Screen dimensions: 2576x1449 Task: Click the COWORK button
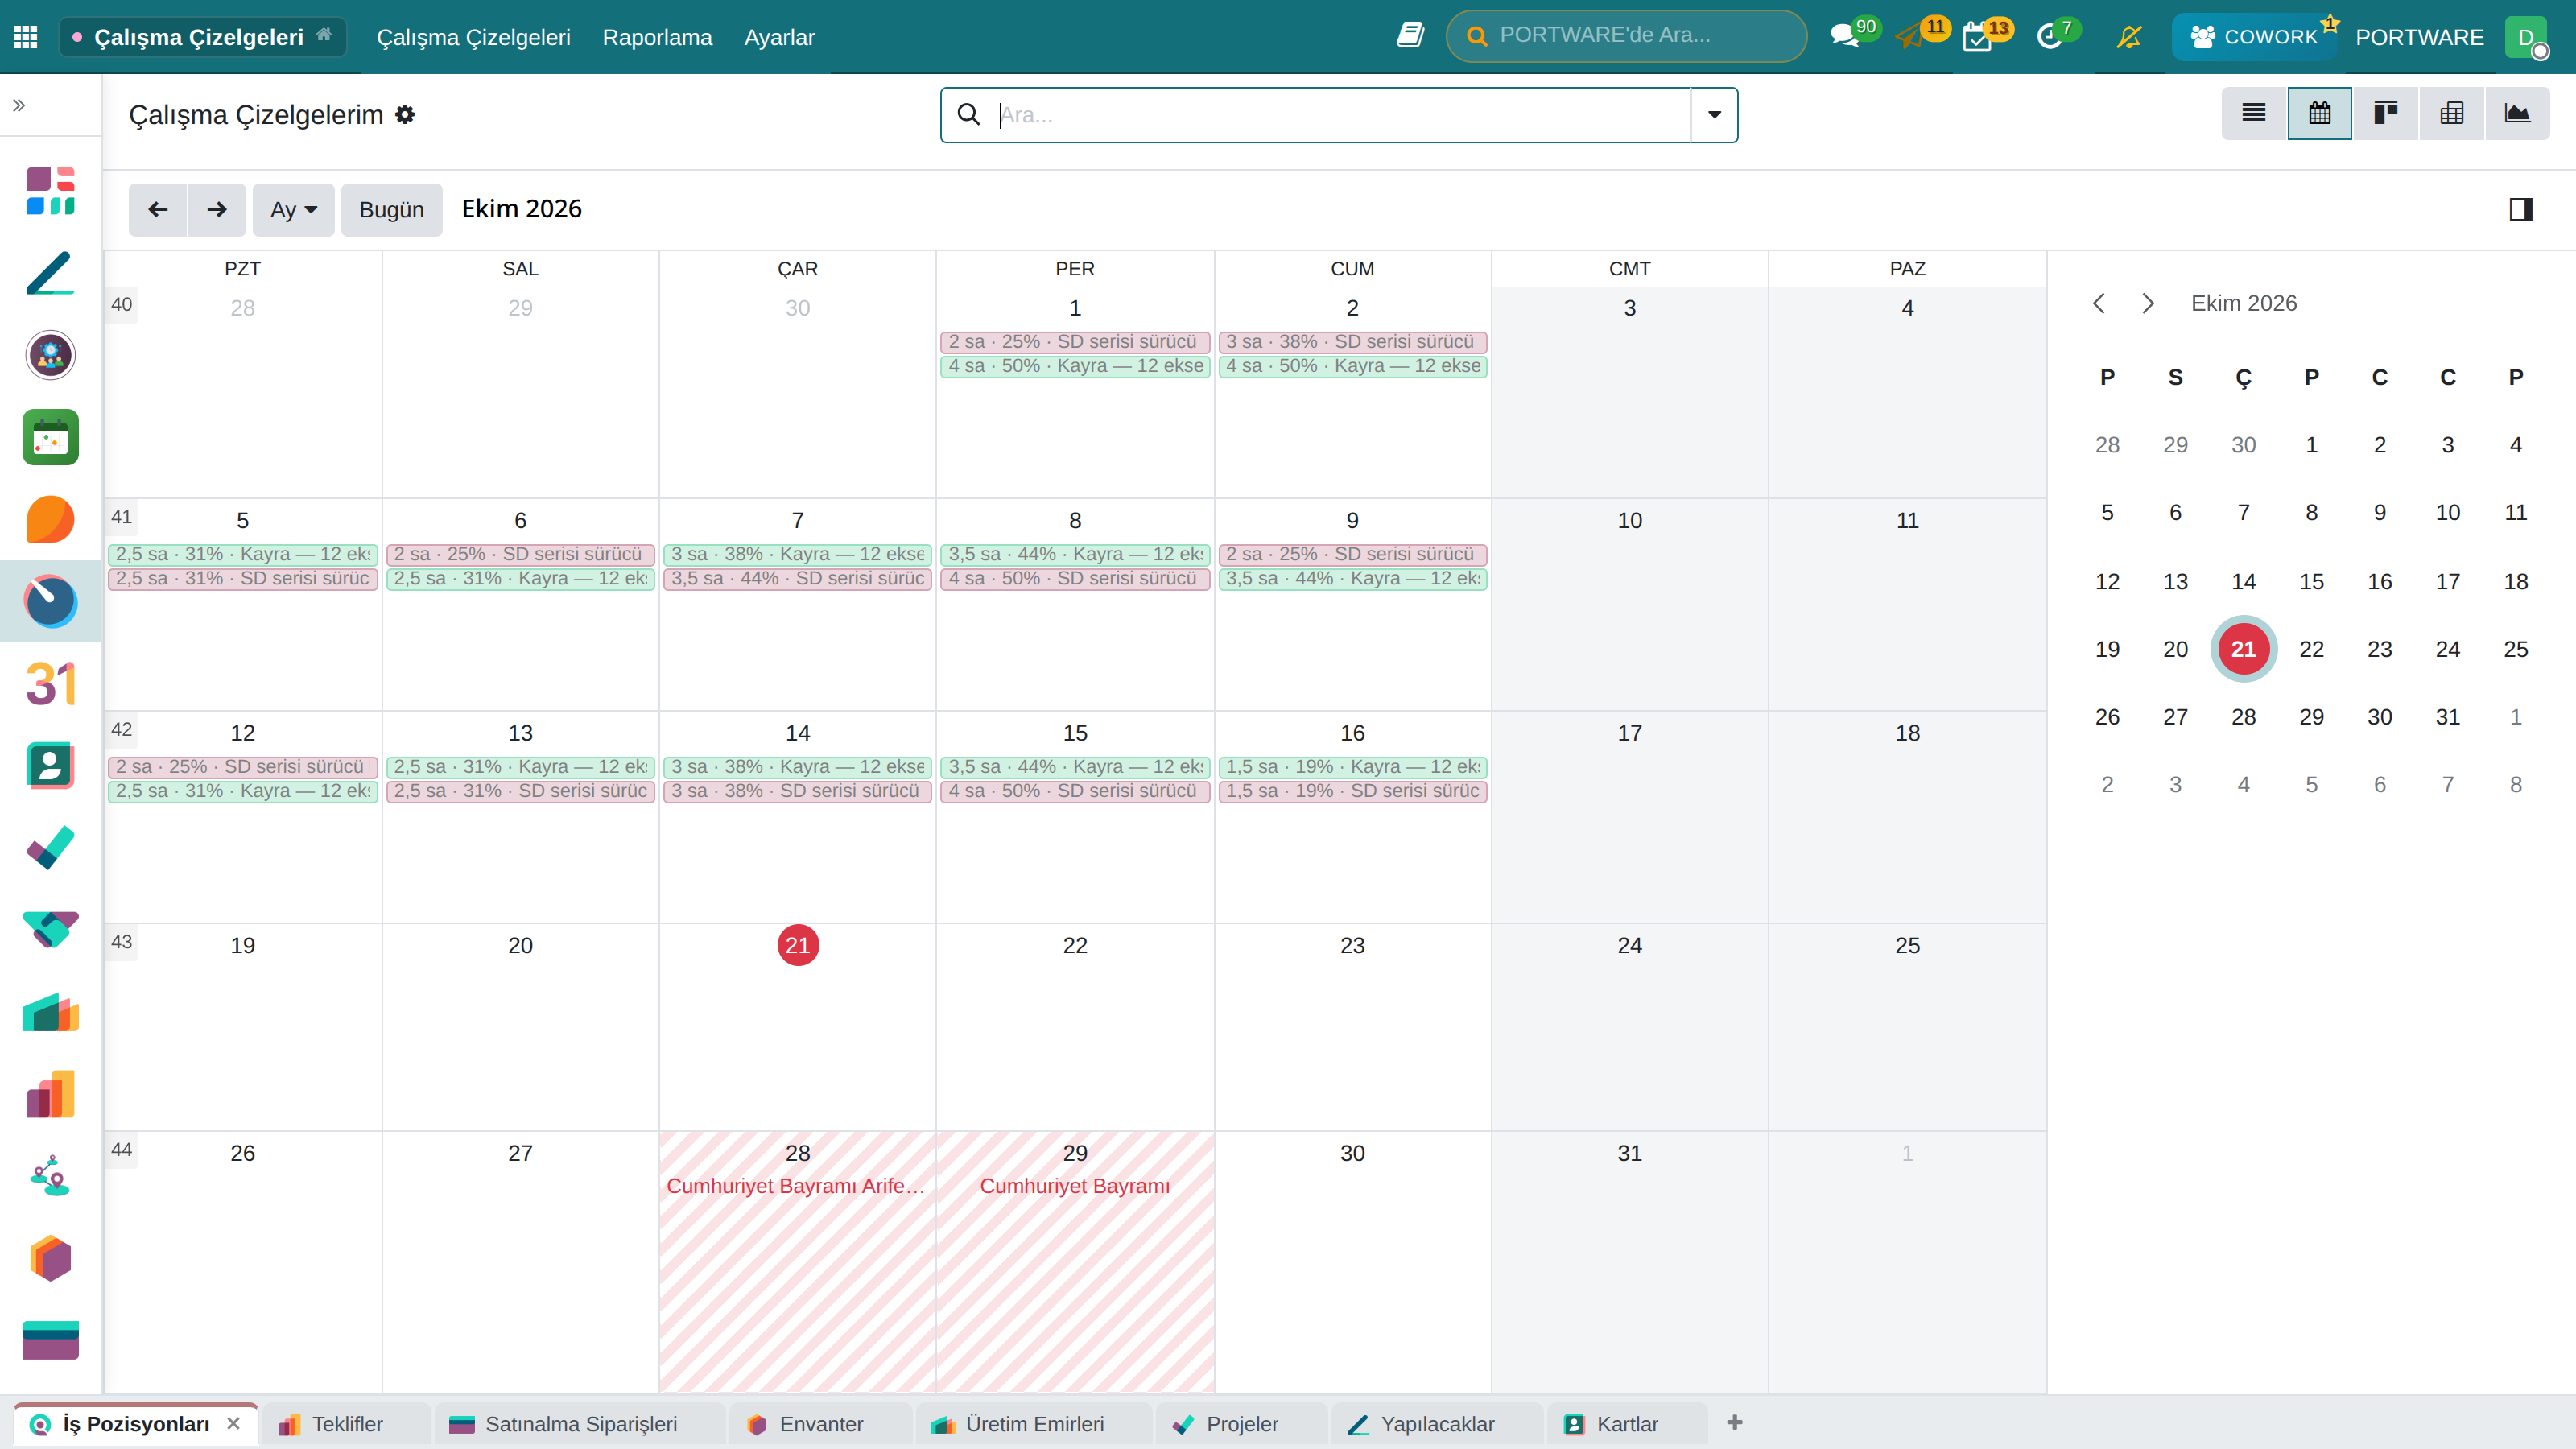click(2254, 37)
